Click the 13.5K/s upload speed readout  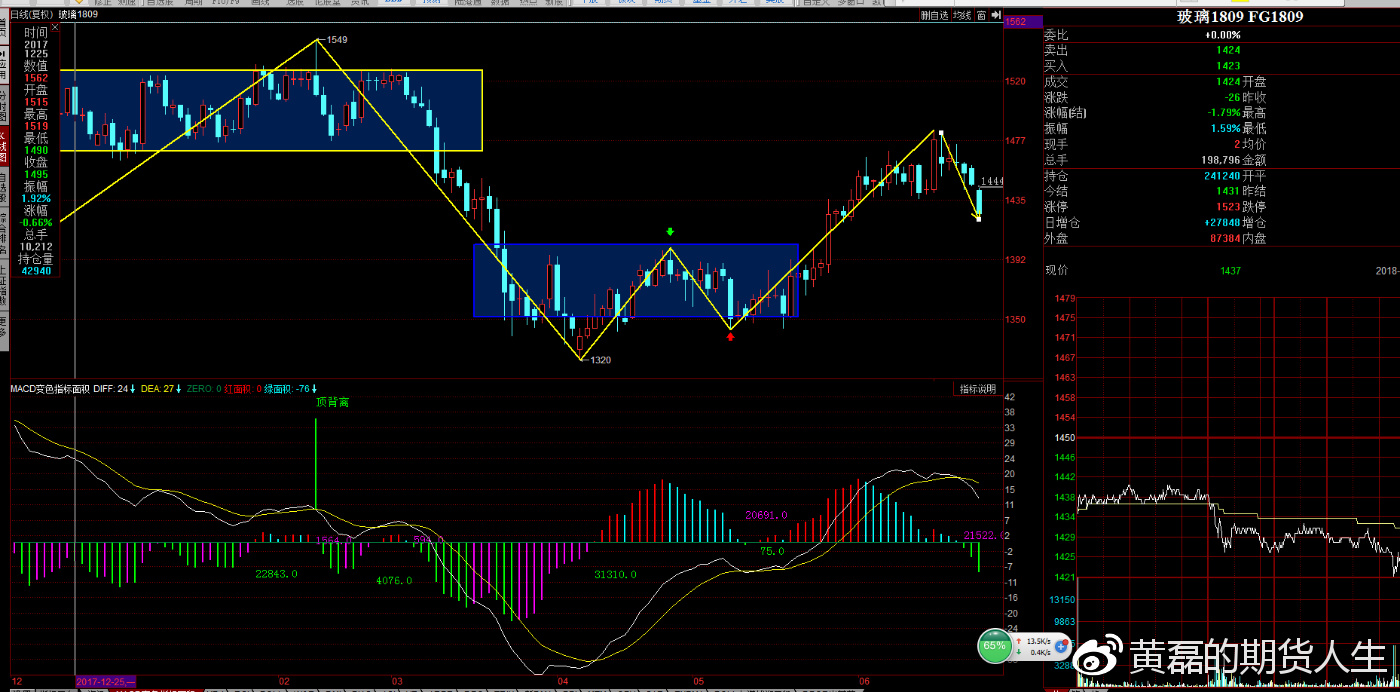click(1040, 640)
